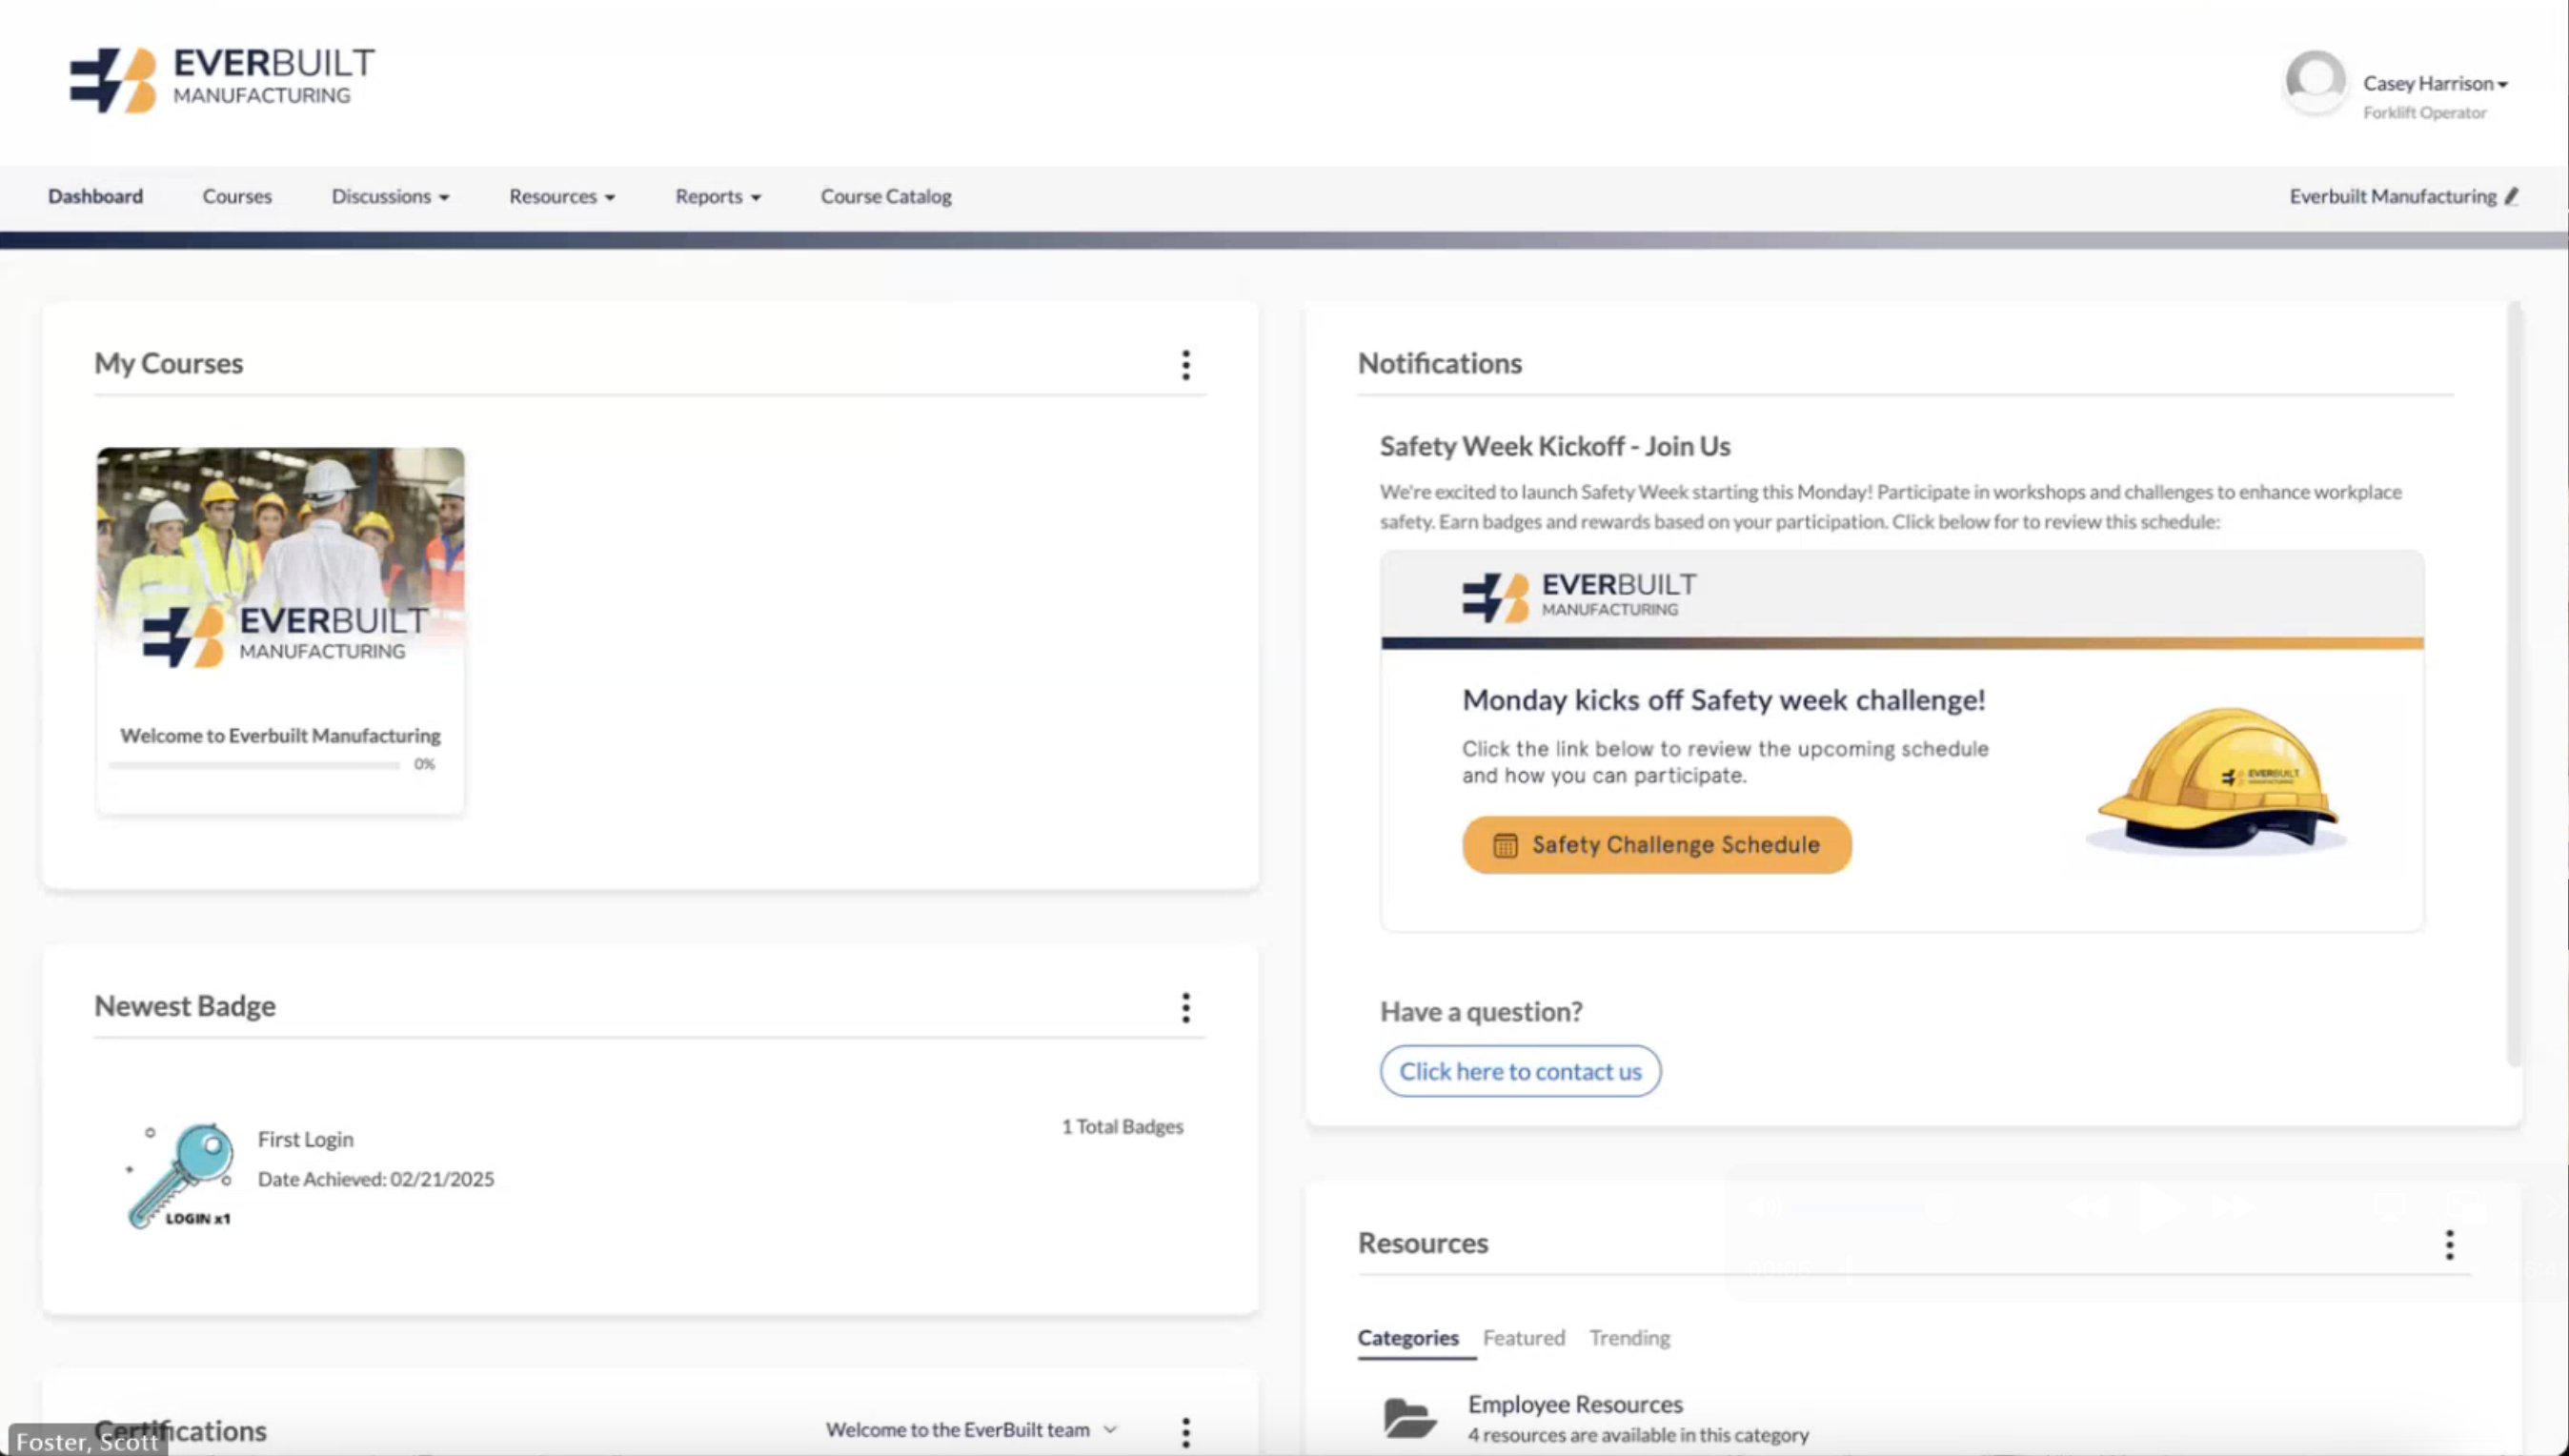Image resolution: width=2569 pixels, height=1456 pixels.
Task: Expand the Reports dropdown menu
Action: [x=718, y=196]
